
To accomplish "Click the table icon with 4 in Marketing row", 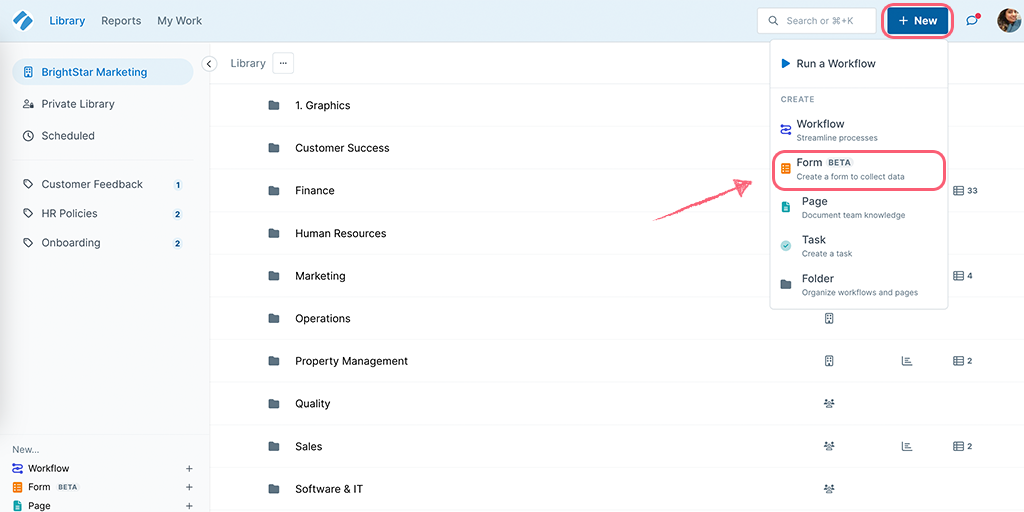I will 963,276.
